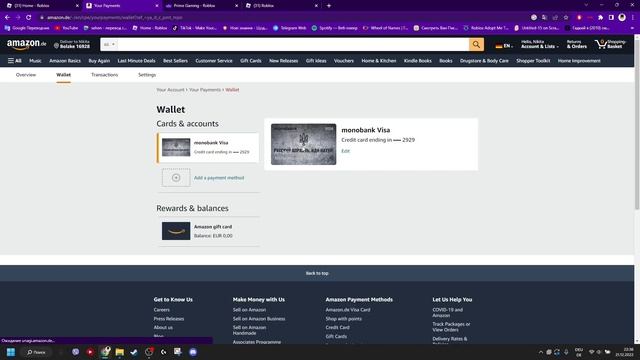Click the Amazon.de logo

pyautogui.click(x=27, y=44)
